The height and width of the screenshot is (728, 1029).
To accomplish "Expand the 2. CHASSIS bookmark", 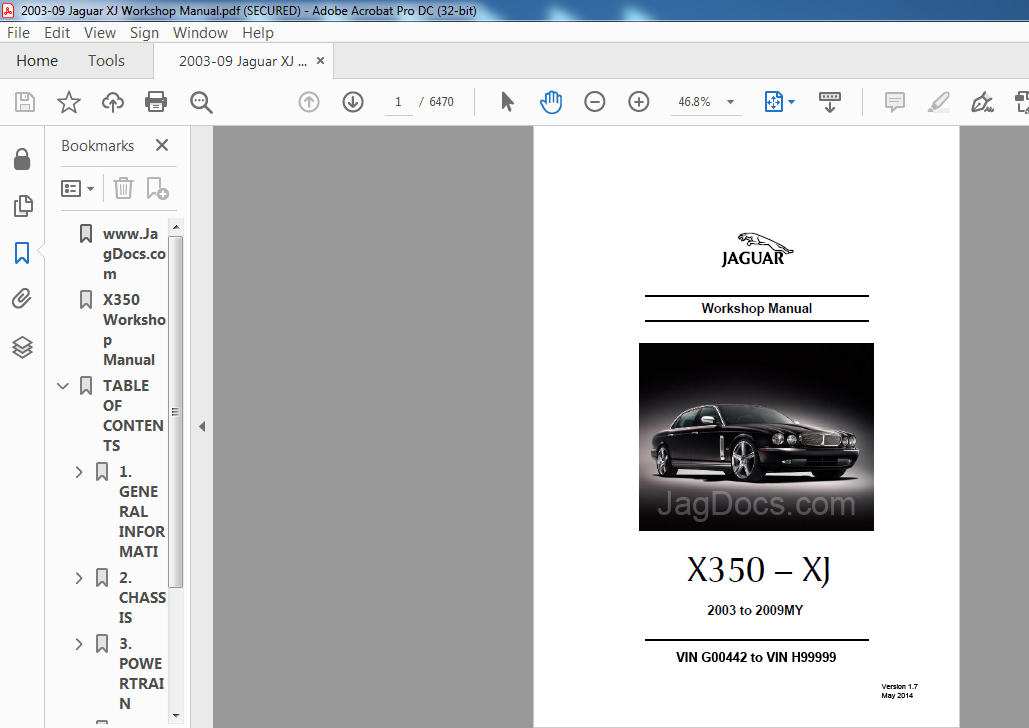I will (79, 578).
